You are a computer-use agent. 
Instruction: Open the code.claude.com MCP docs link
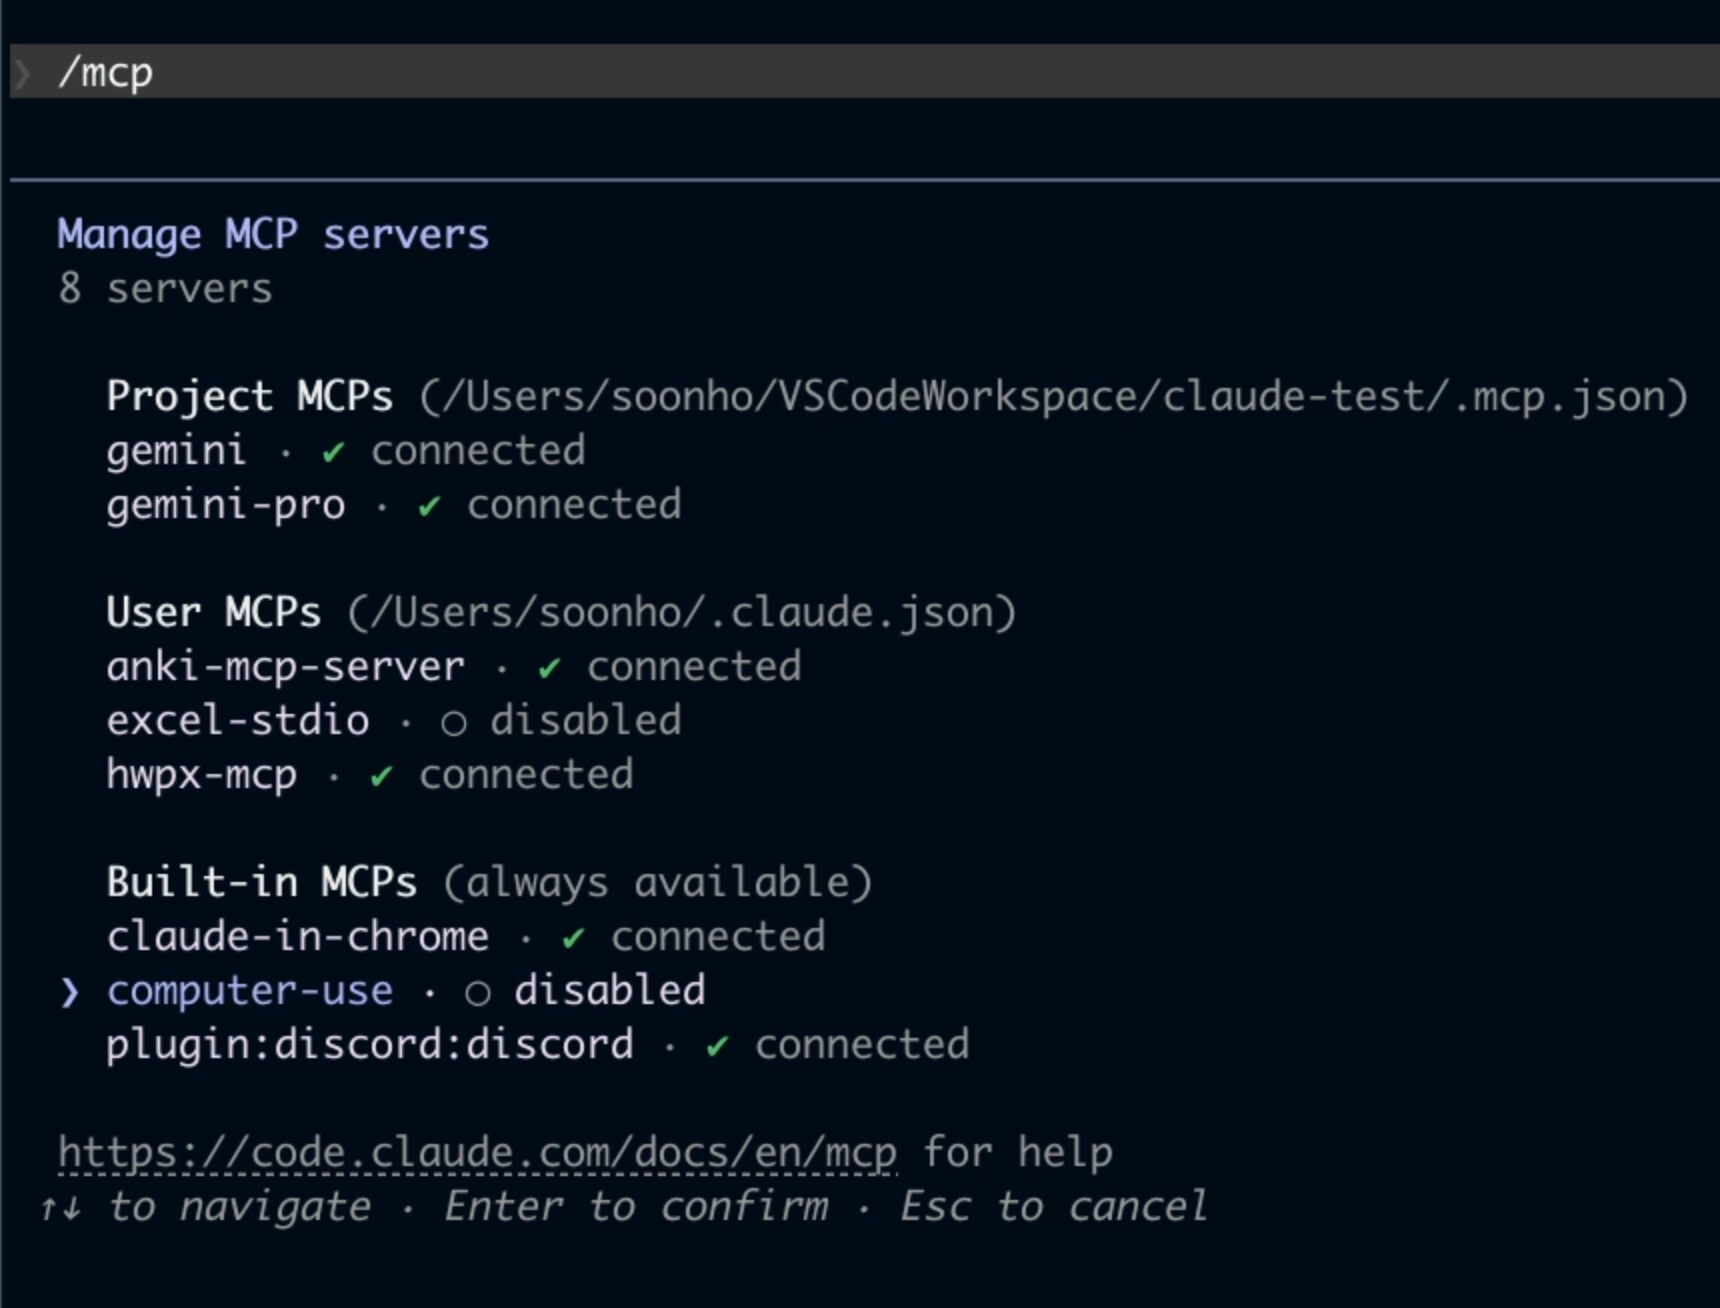pos(477,1153)
